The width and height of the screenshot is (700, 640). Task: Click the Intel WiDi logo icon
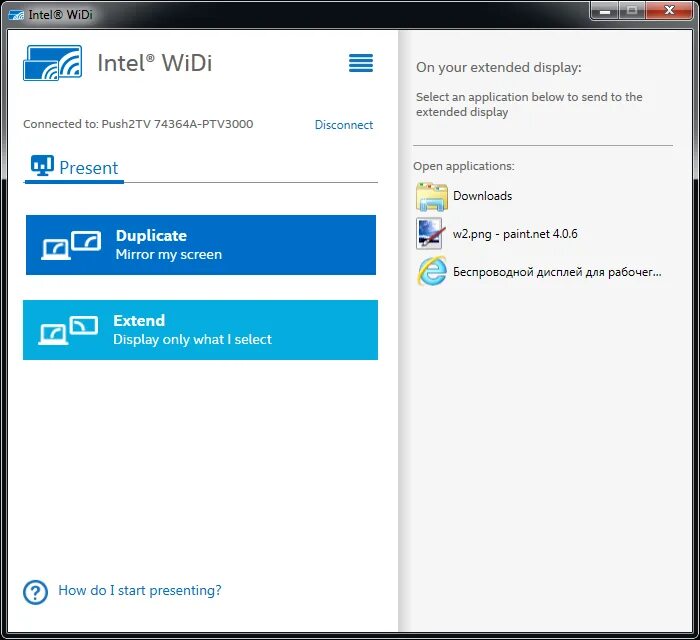[x=53, y=63]
